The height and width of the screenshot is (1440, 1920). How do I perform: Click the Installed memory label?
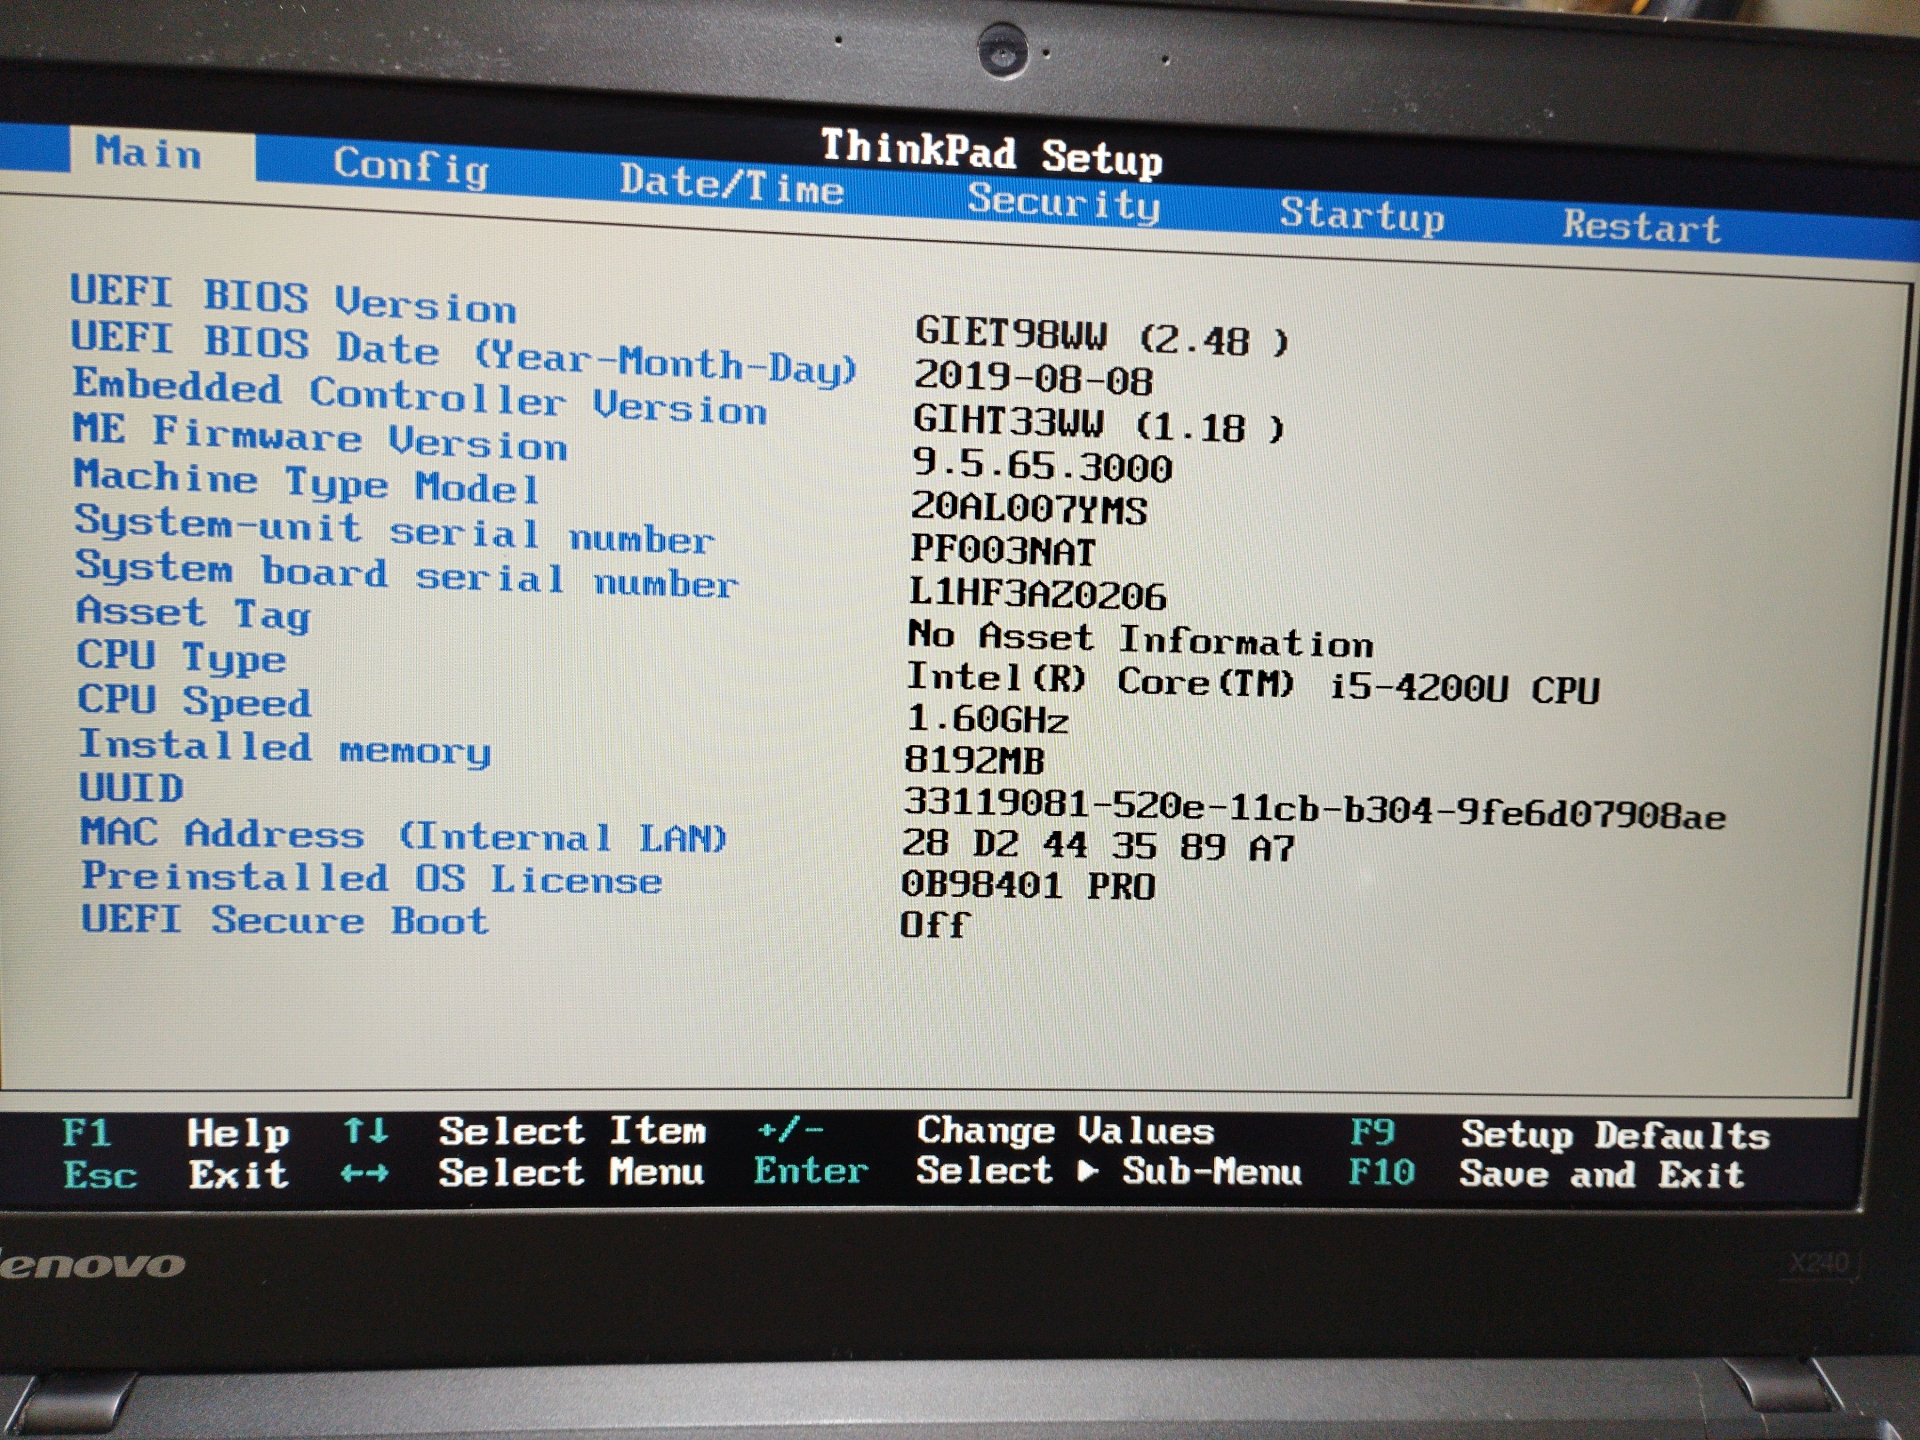pyautogui.click(x=285, y=747)
